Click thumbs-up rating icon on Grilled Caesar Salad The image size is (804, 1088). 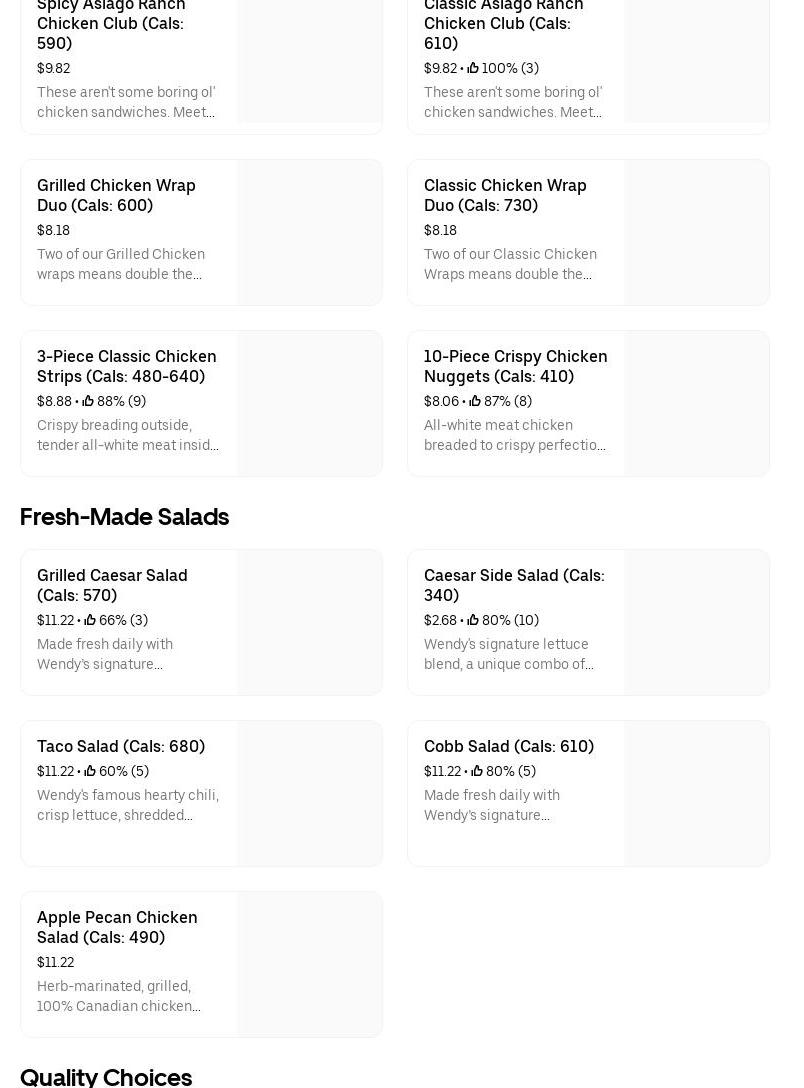pos(90,621)
